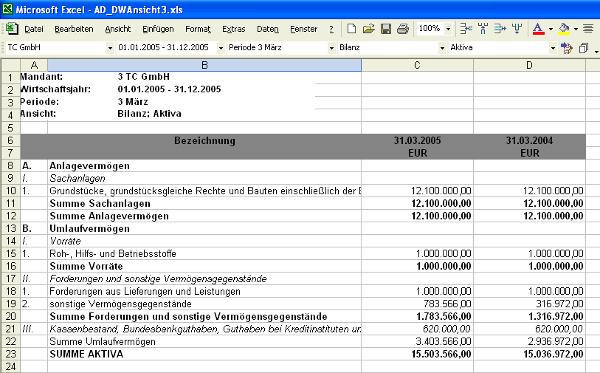Open the Einfügen menu
Screen dimensions: 600x373
tap(158, 29)
